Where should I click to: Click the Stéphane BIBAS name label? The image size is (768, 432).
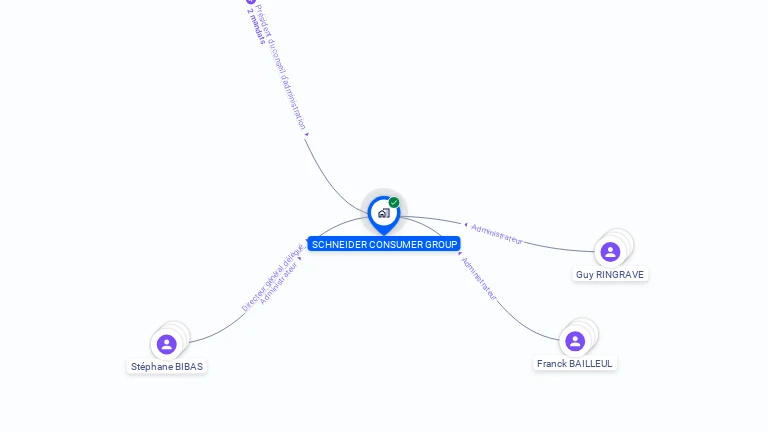pyautogui.click(x=167, y=366)
